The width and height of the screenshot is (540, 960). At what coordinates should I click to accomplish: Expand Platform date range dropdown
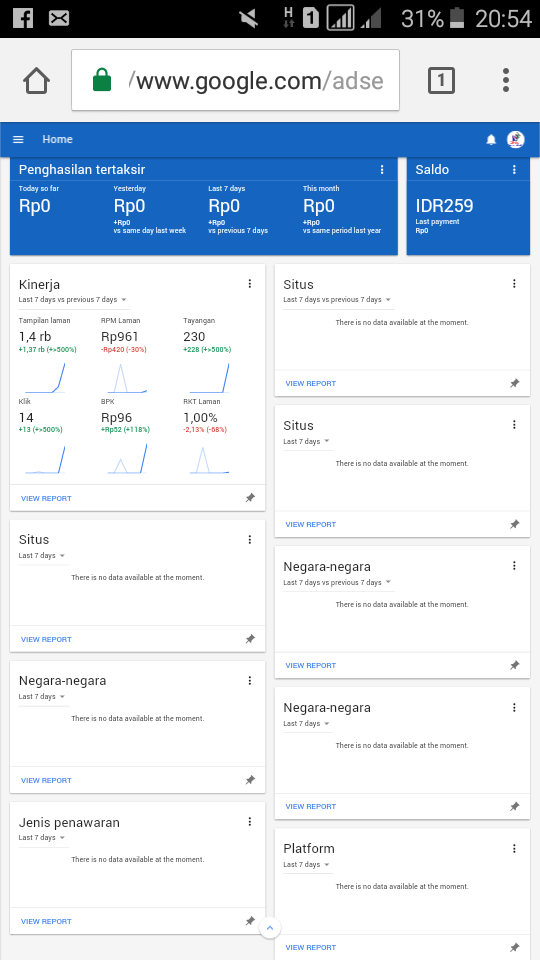coord(306,864)
